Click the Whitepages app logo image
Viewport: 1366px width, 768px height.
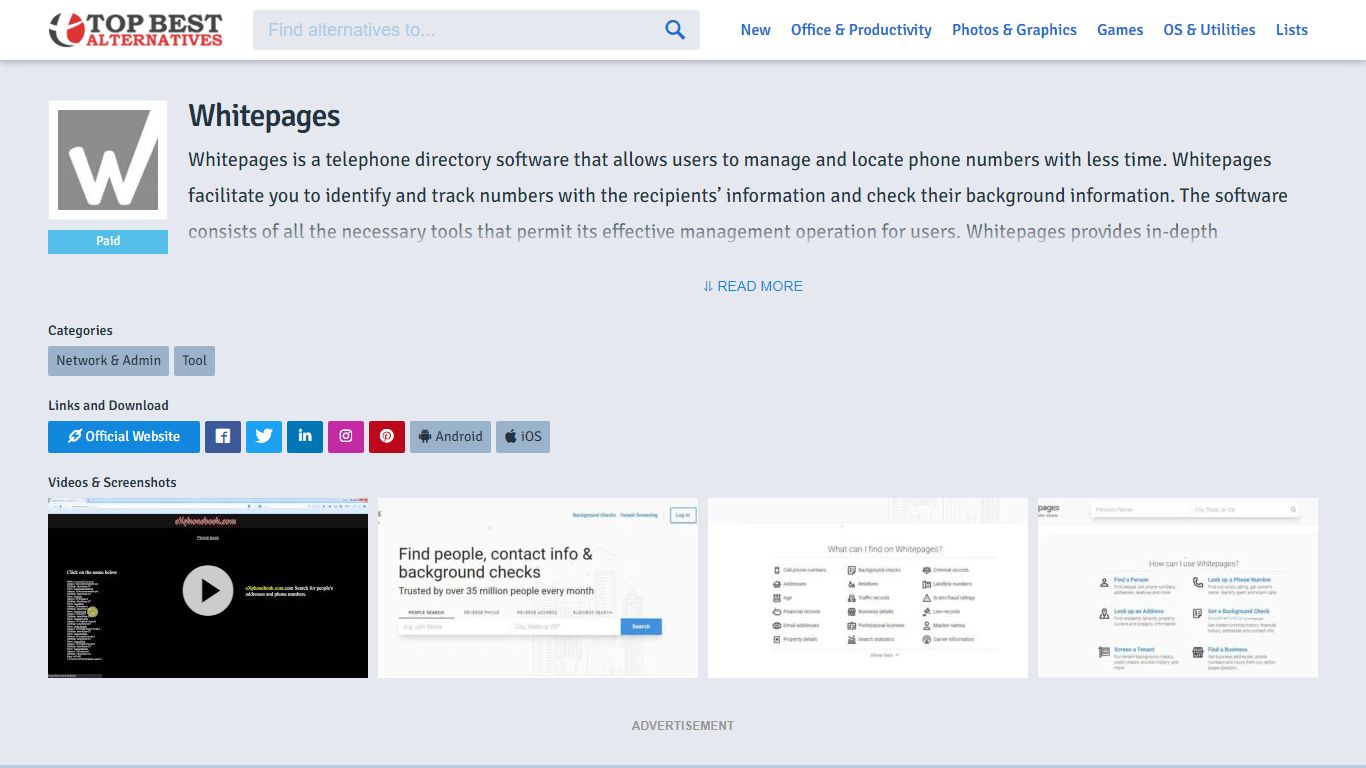point(108,160)
